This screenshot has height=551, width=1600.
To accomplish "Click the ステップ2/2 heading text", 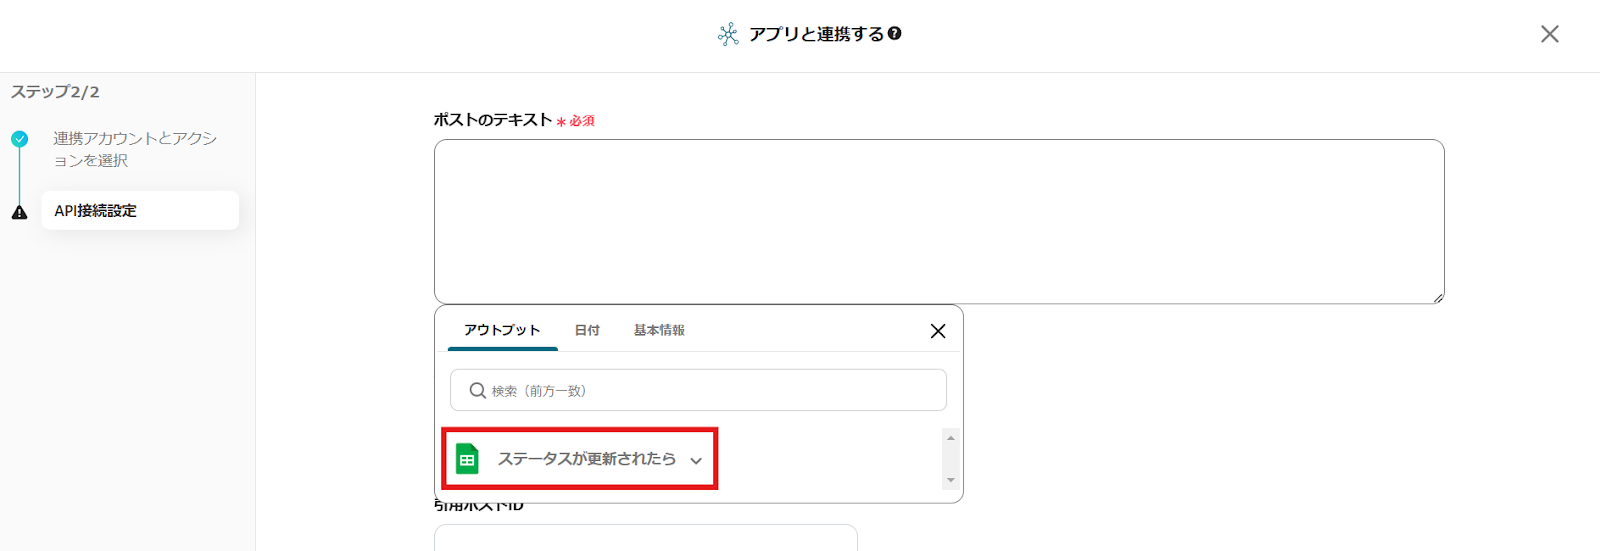I will (x=55, y=92).
